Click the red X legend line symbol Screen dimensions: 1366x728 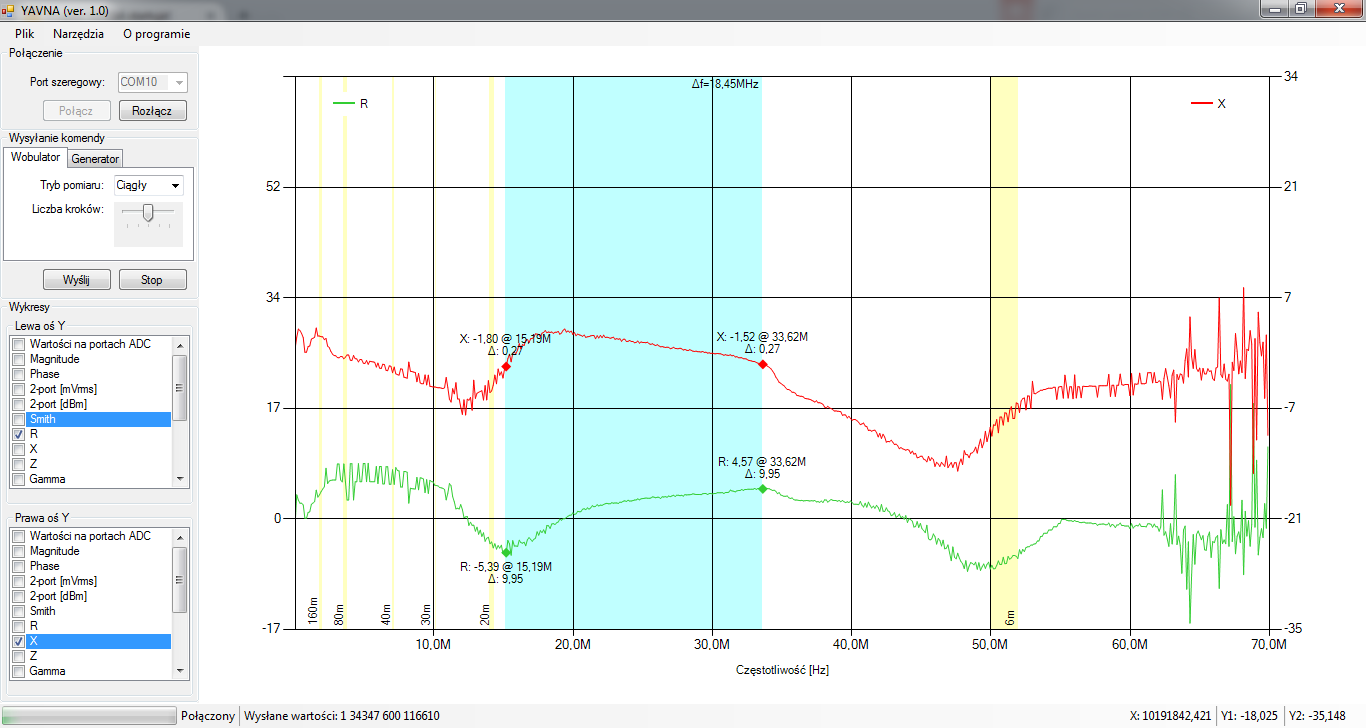pyautogui.click(x=1201, y=103)
